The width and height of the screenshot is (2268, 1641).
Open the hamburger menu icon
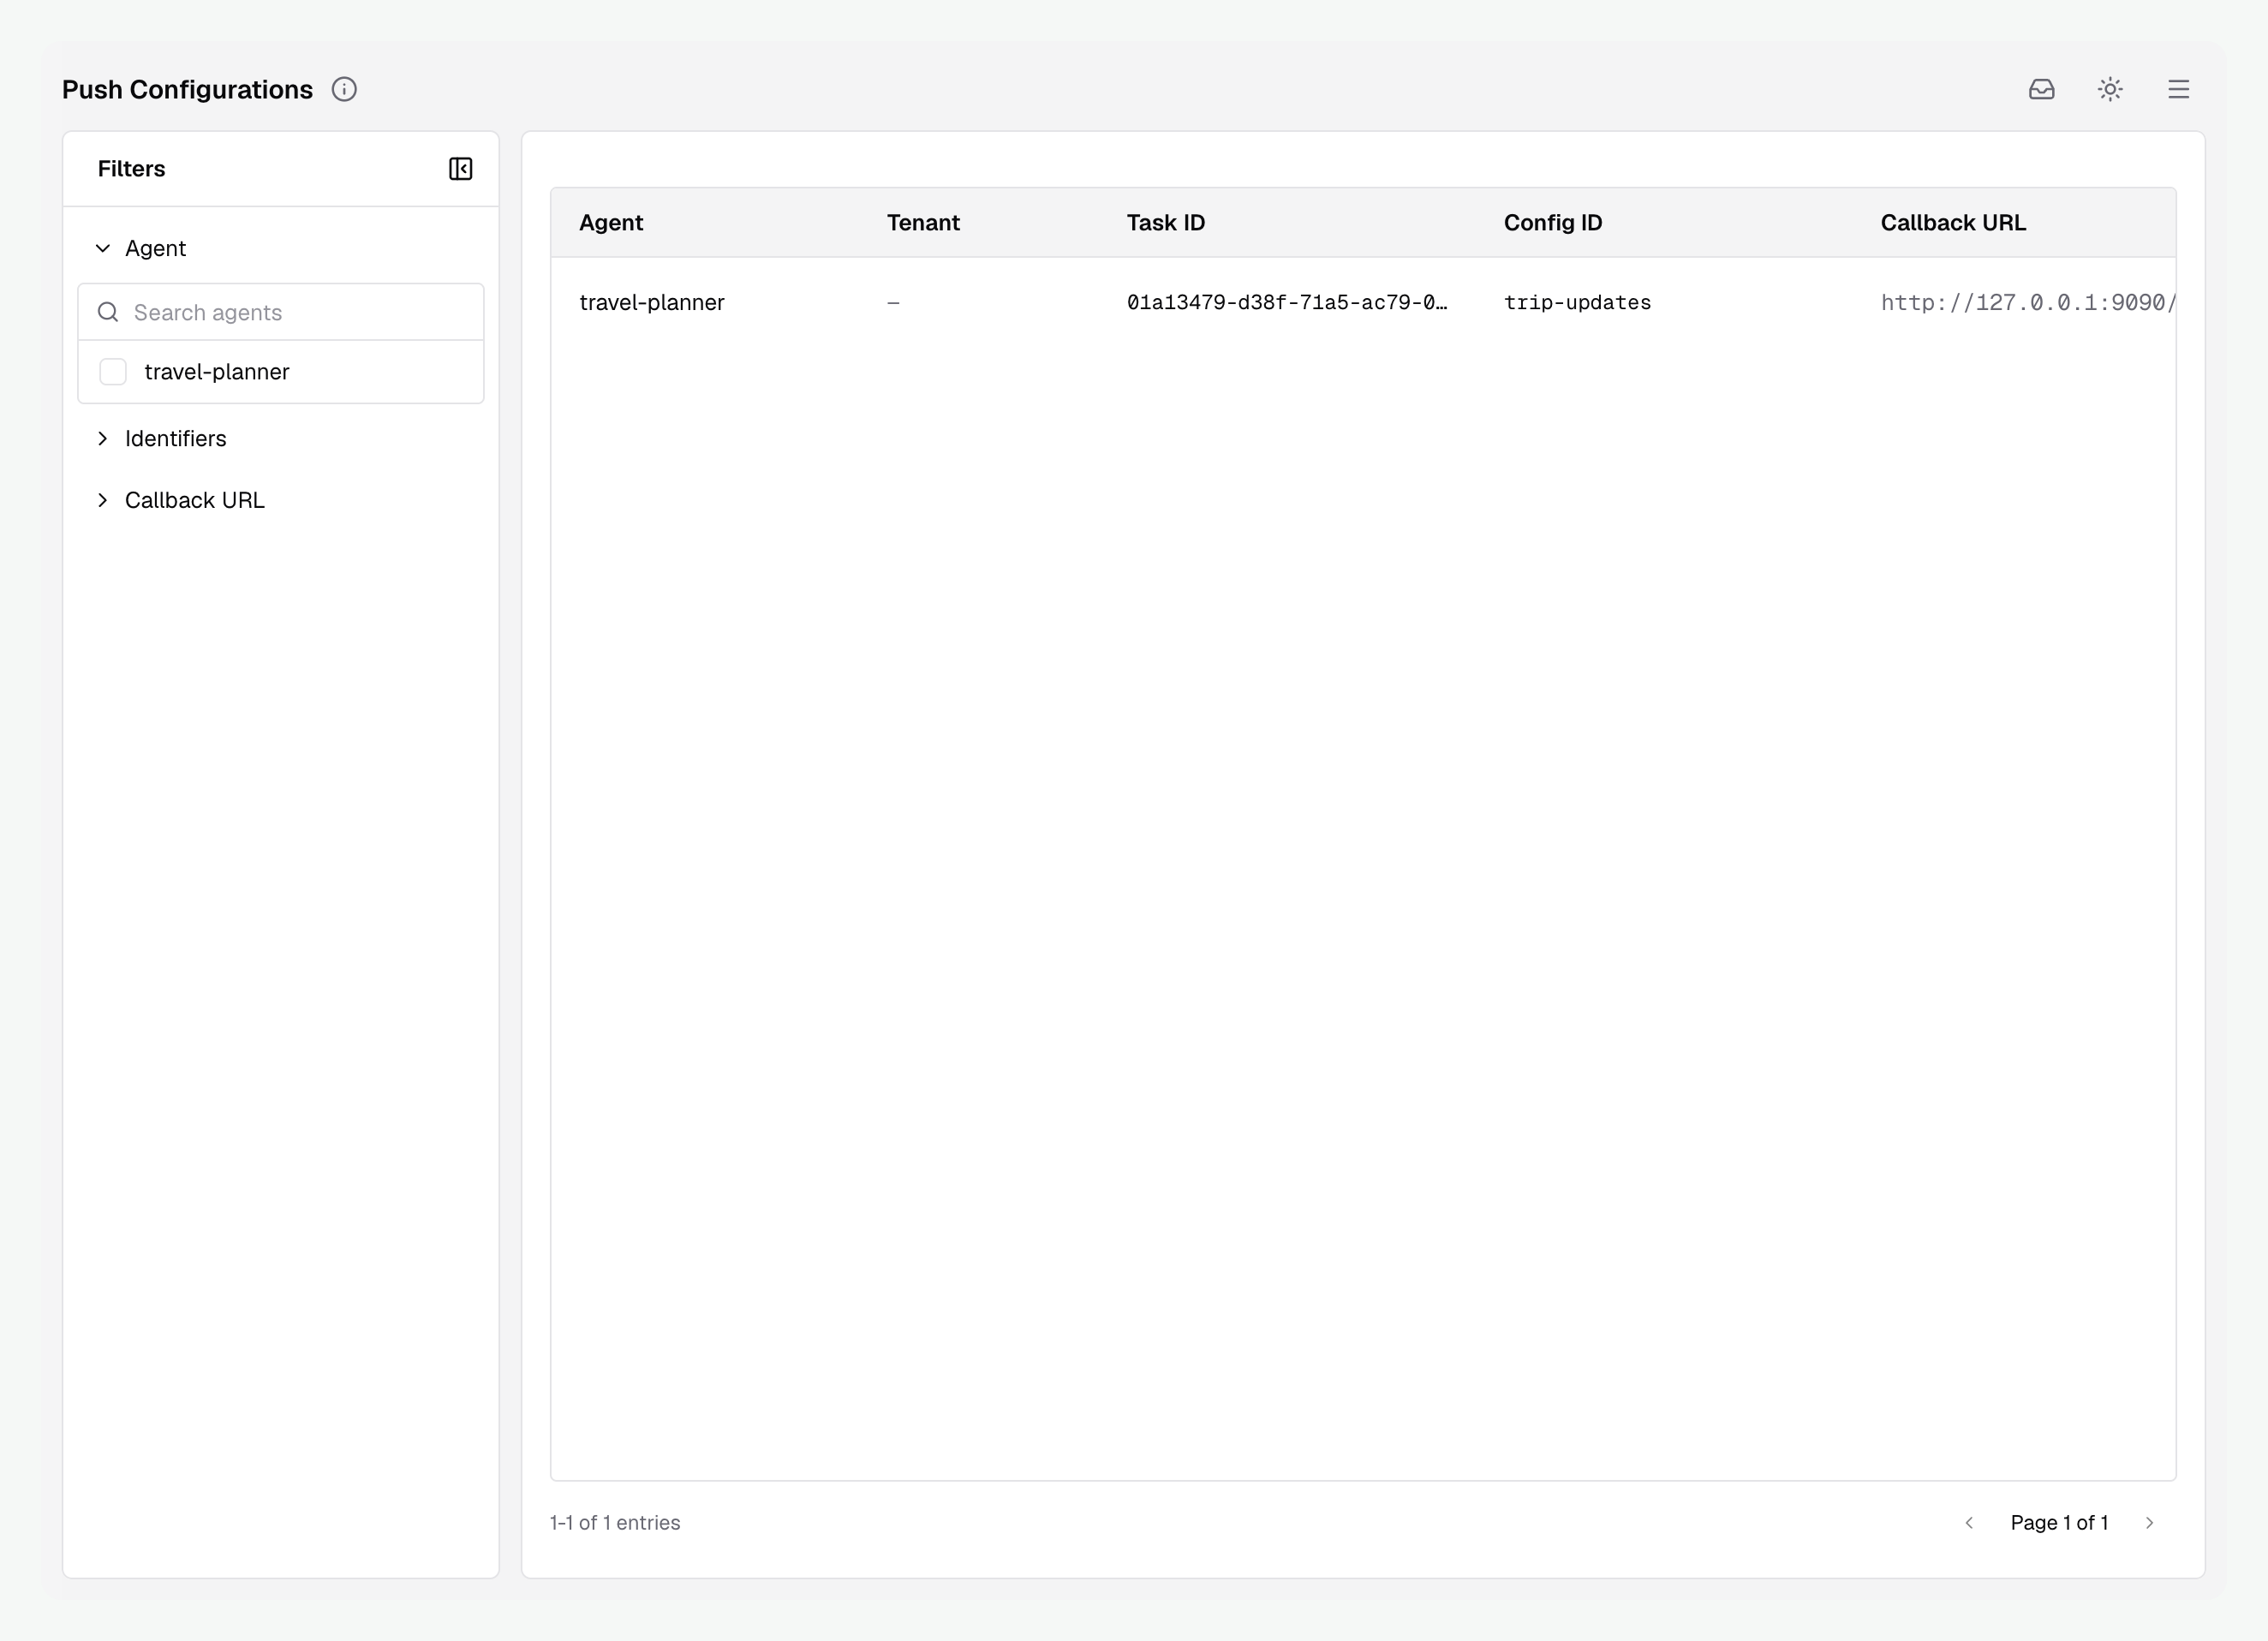(2178, 89)
